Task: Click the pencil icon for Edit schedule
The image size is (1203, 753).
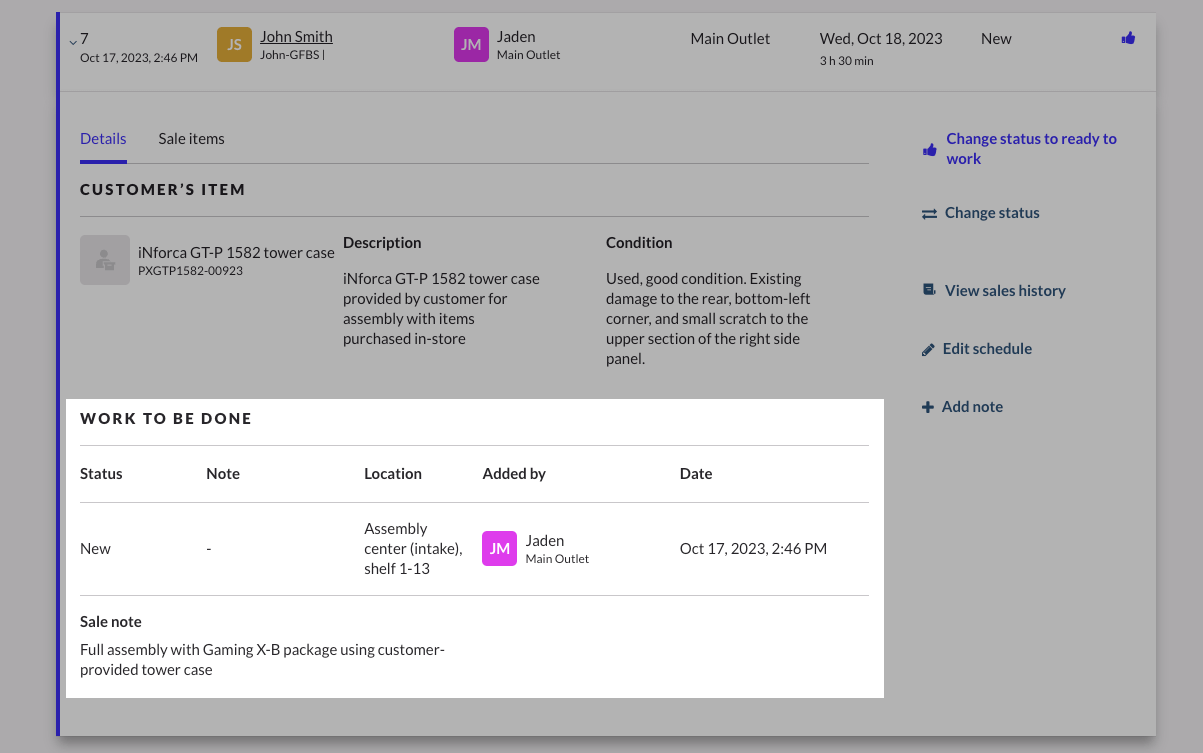Action: coord(928,350)
